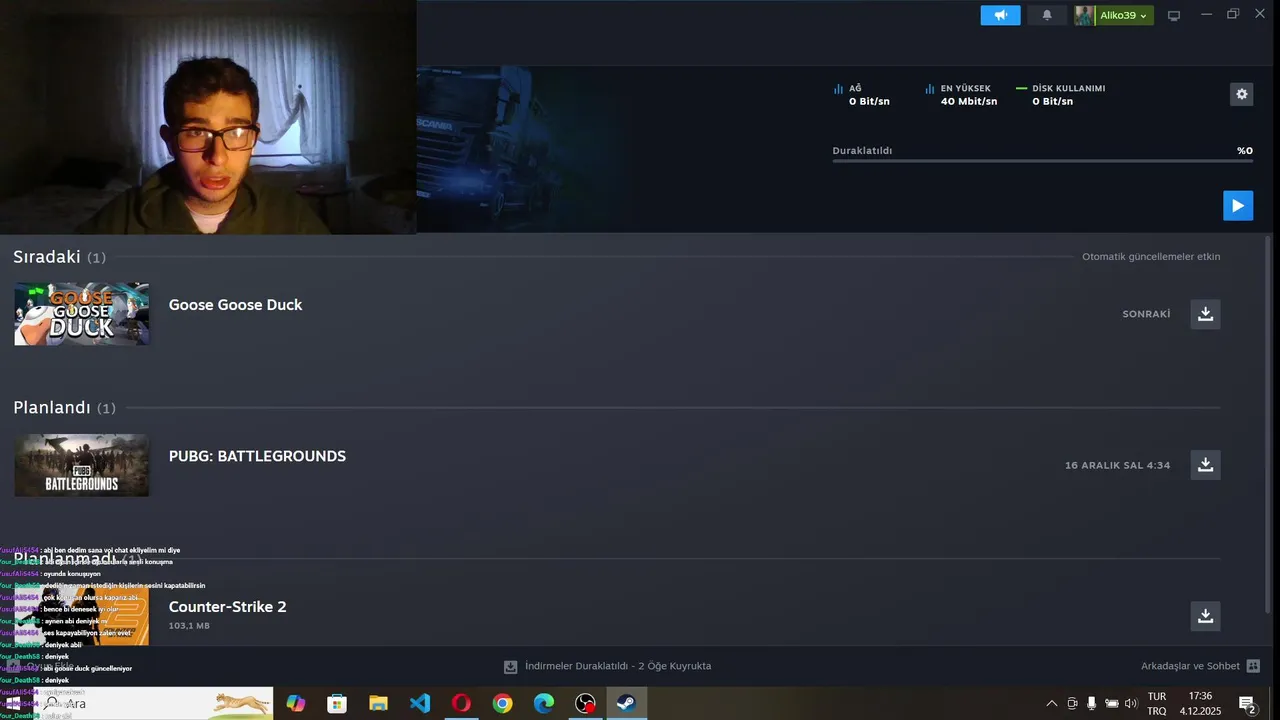Expand the Aliko39 account dropdown
The height and width of the screenshot is (720, 1280).
[1123, 15]
